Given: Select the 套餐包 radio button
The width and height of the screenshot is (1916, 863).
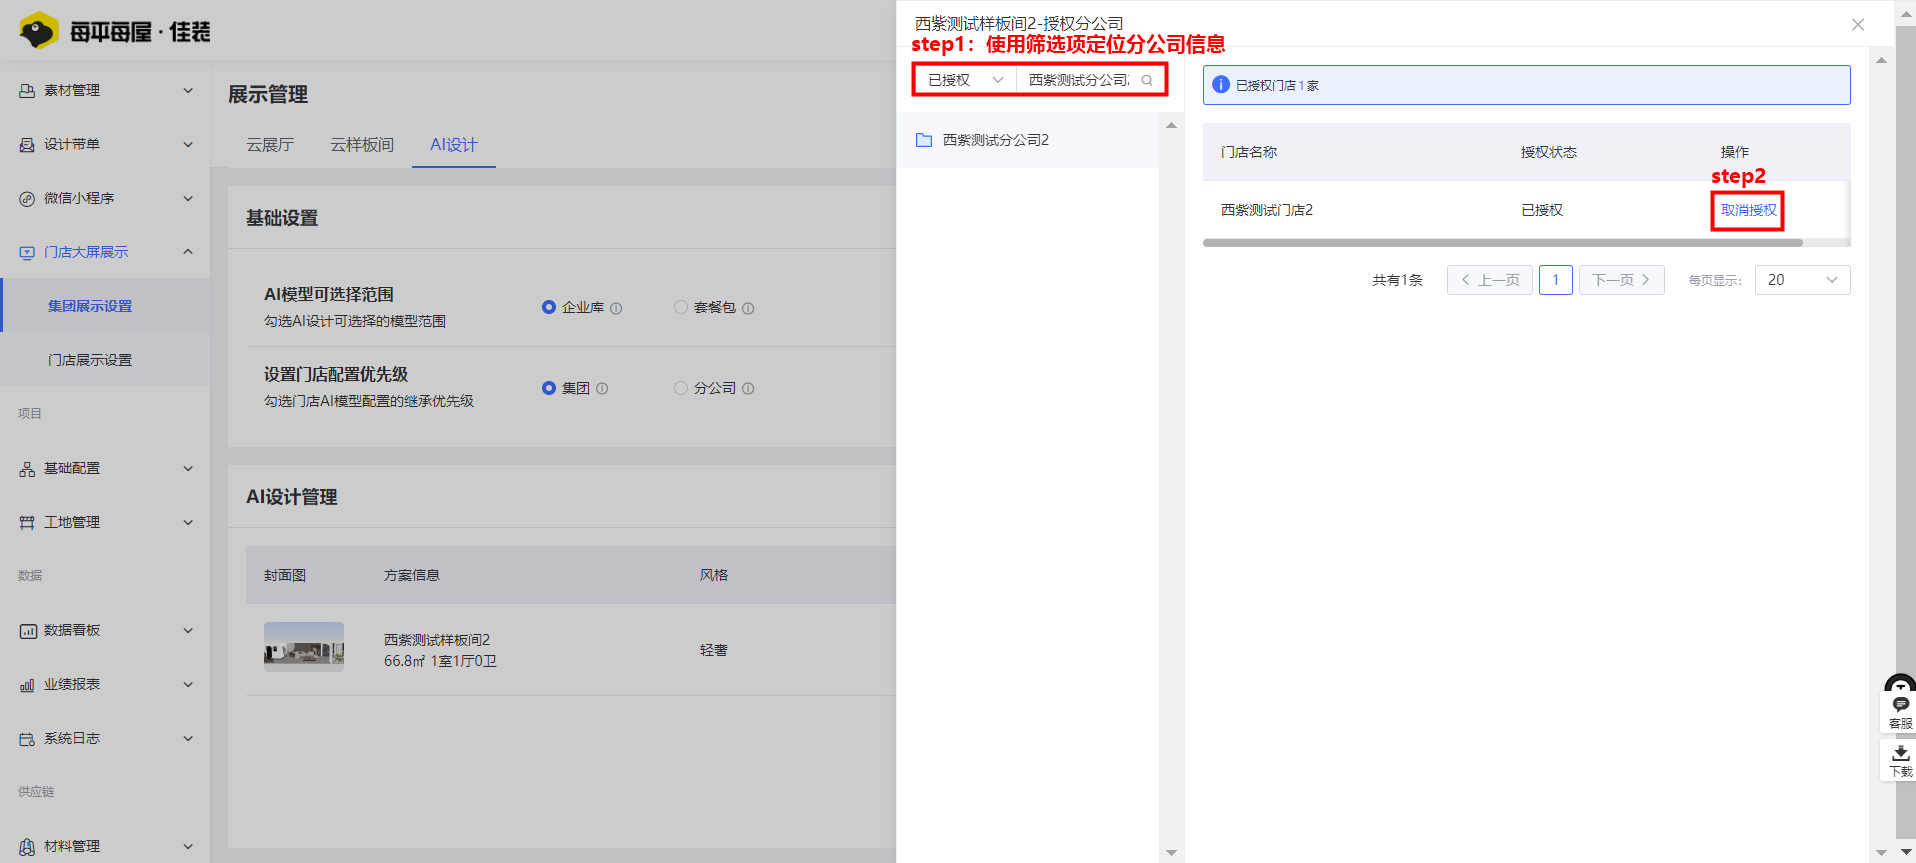Looking at the screenshot, I should click(x=680, y=307).
